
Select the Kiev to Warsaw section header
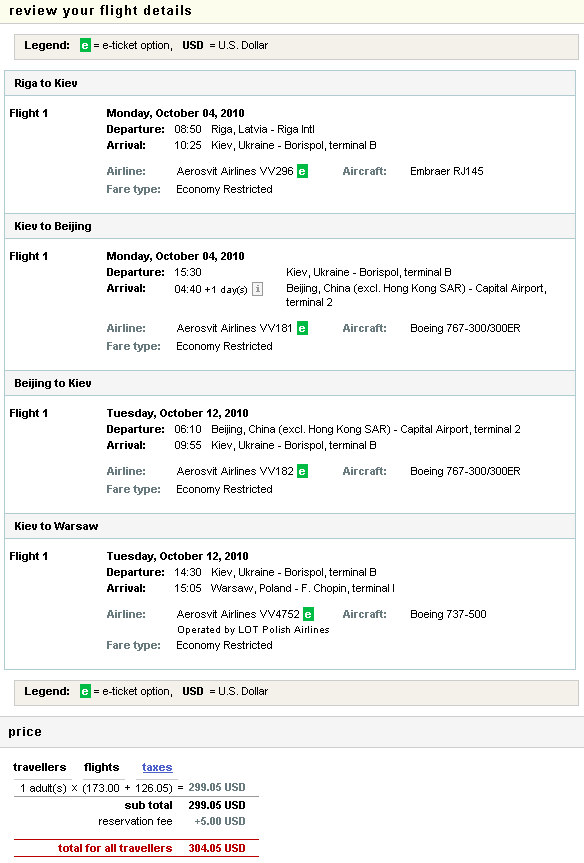(290, 526)
